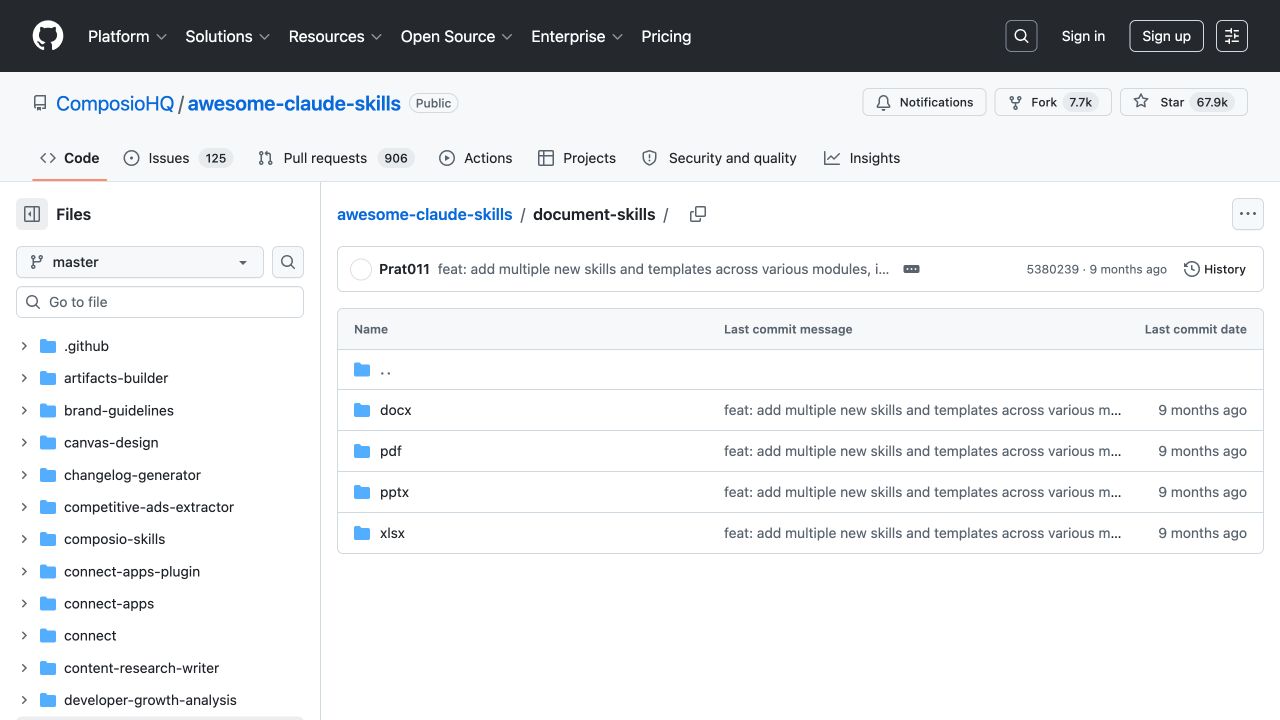The width and height of the screenshot is (1280, 720).
Task: Click awesome-claude-skills breadcrumb link
Action: click(424, 214)
